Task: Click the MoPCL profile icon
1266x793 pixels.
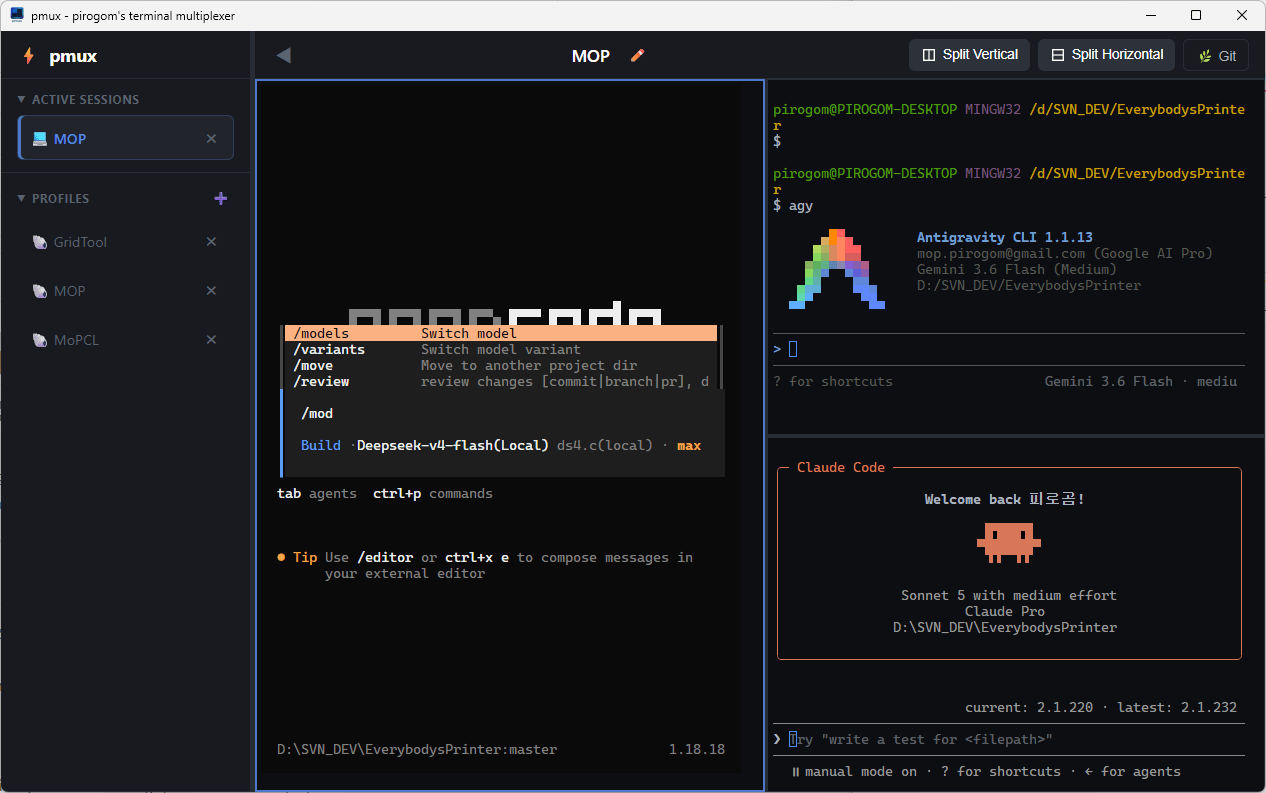Action: pos(40,340)
